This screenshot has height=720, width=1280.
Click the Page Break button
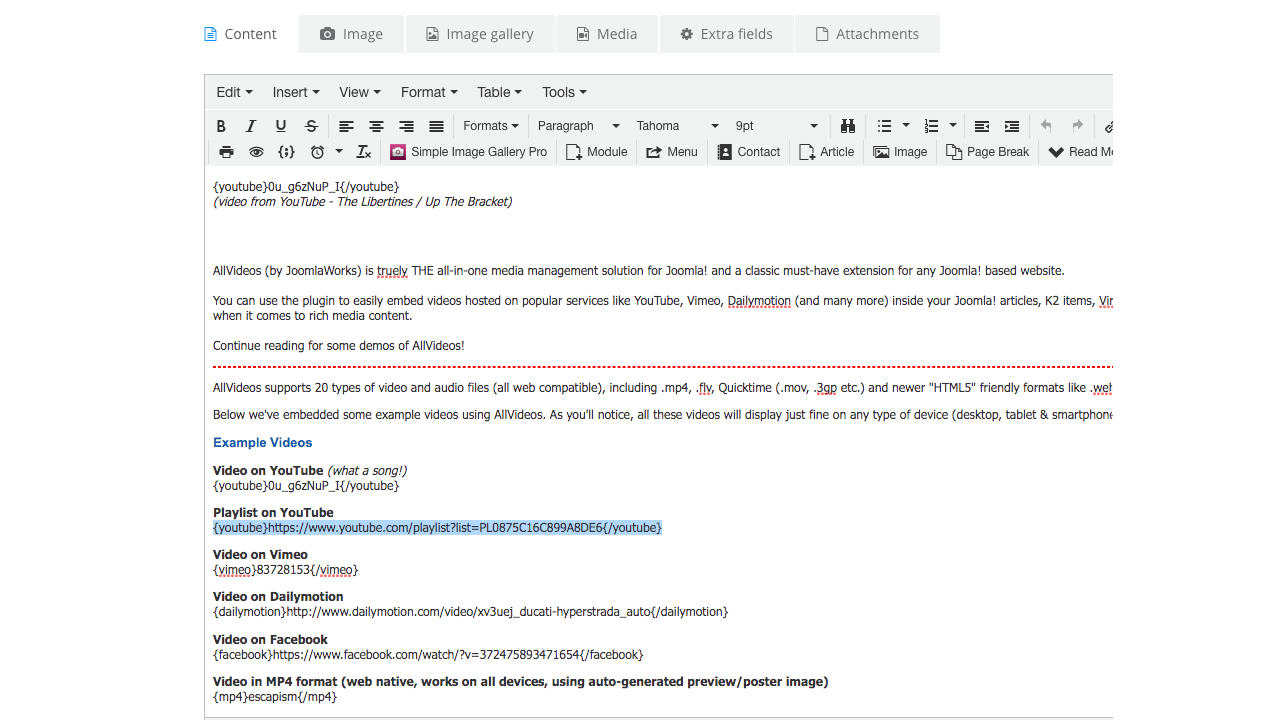(987, 152)
